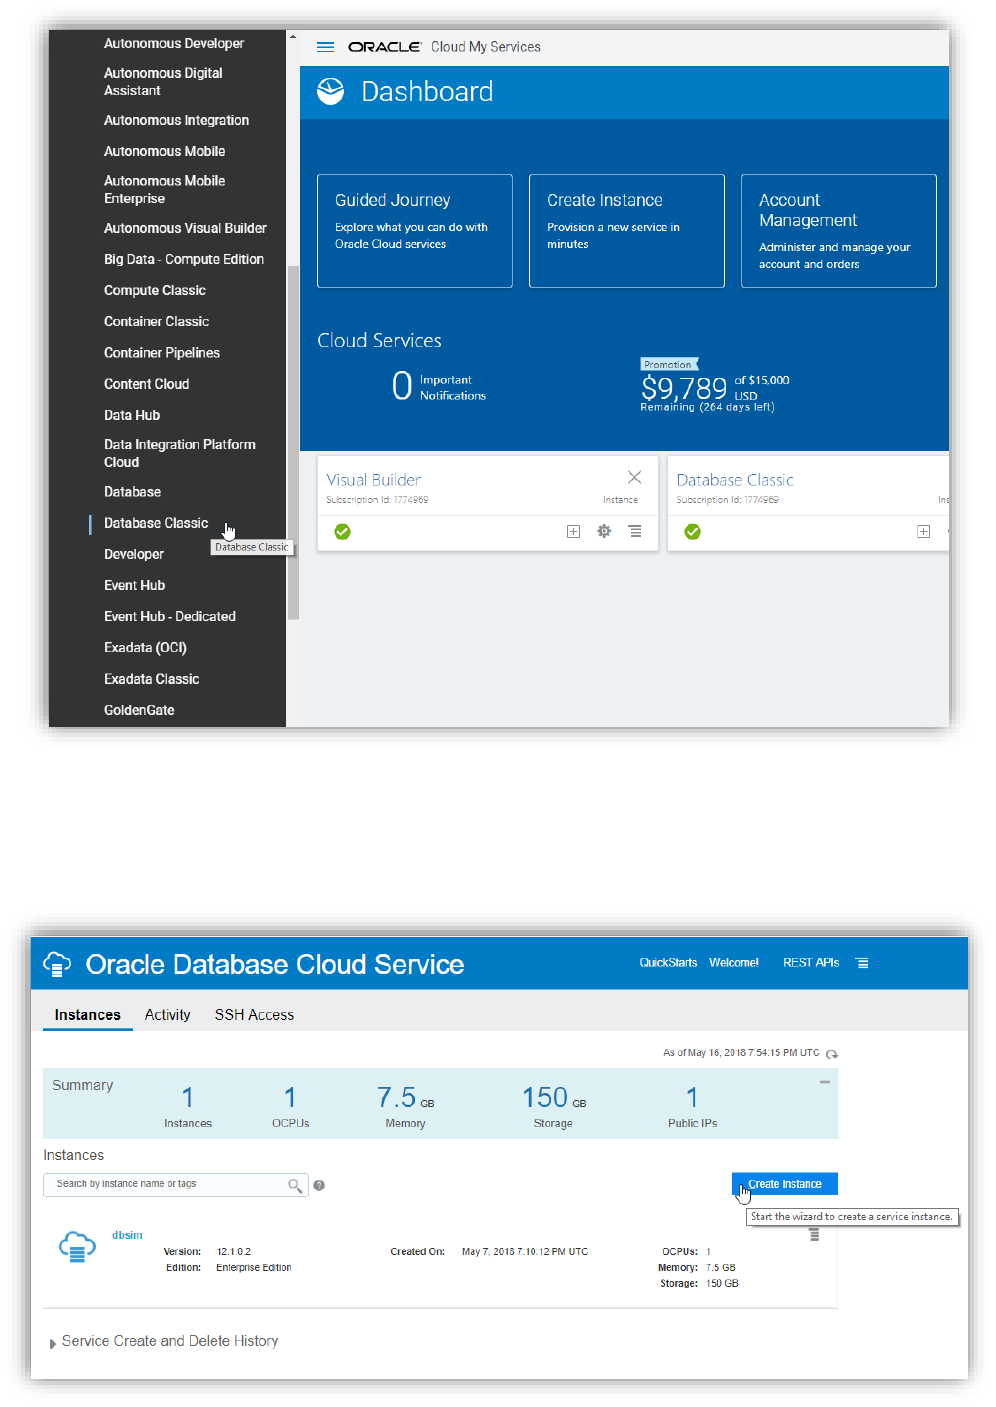996x1407 pixels.
Task: Collapse the Summary panel
Action: click(825, 1082)
